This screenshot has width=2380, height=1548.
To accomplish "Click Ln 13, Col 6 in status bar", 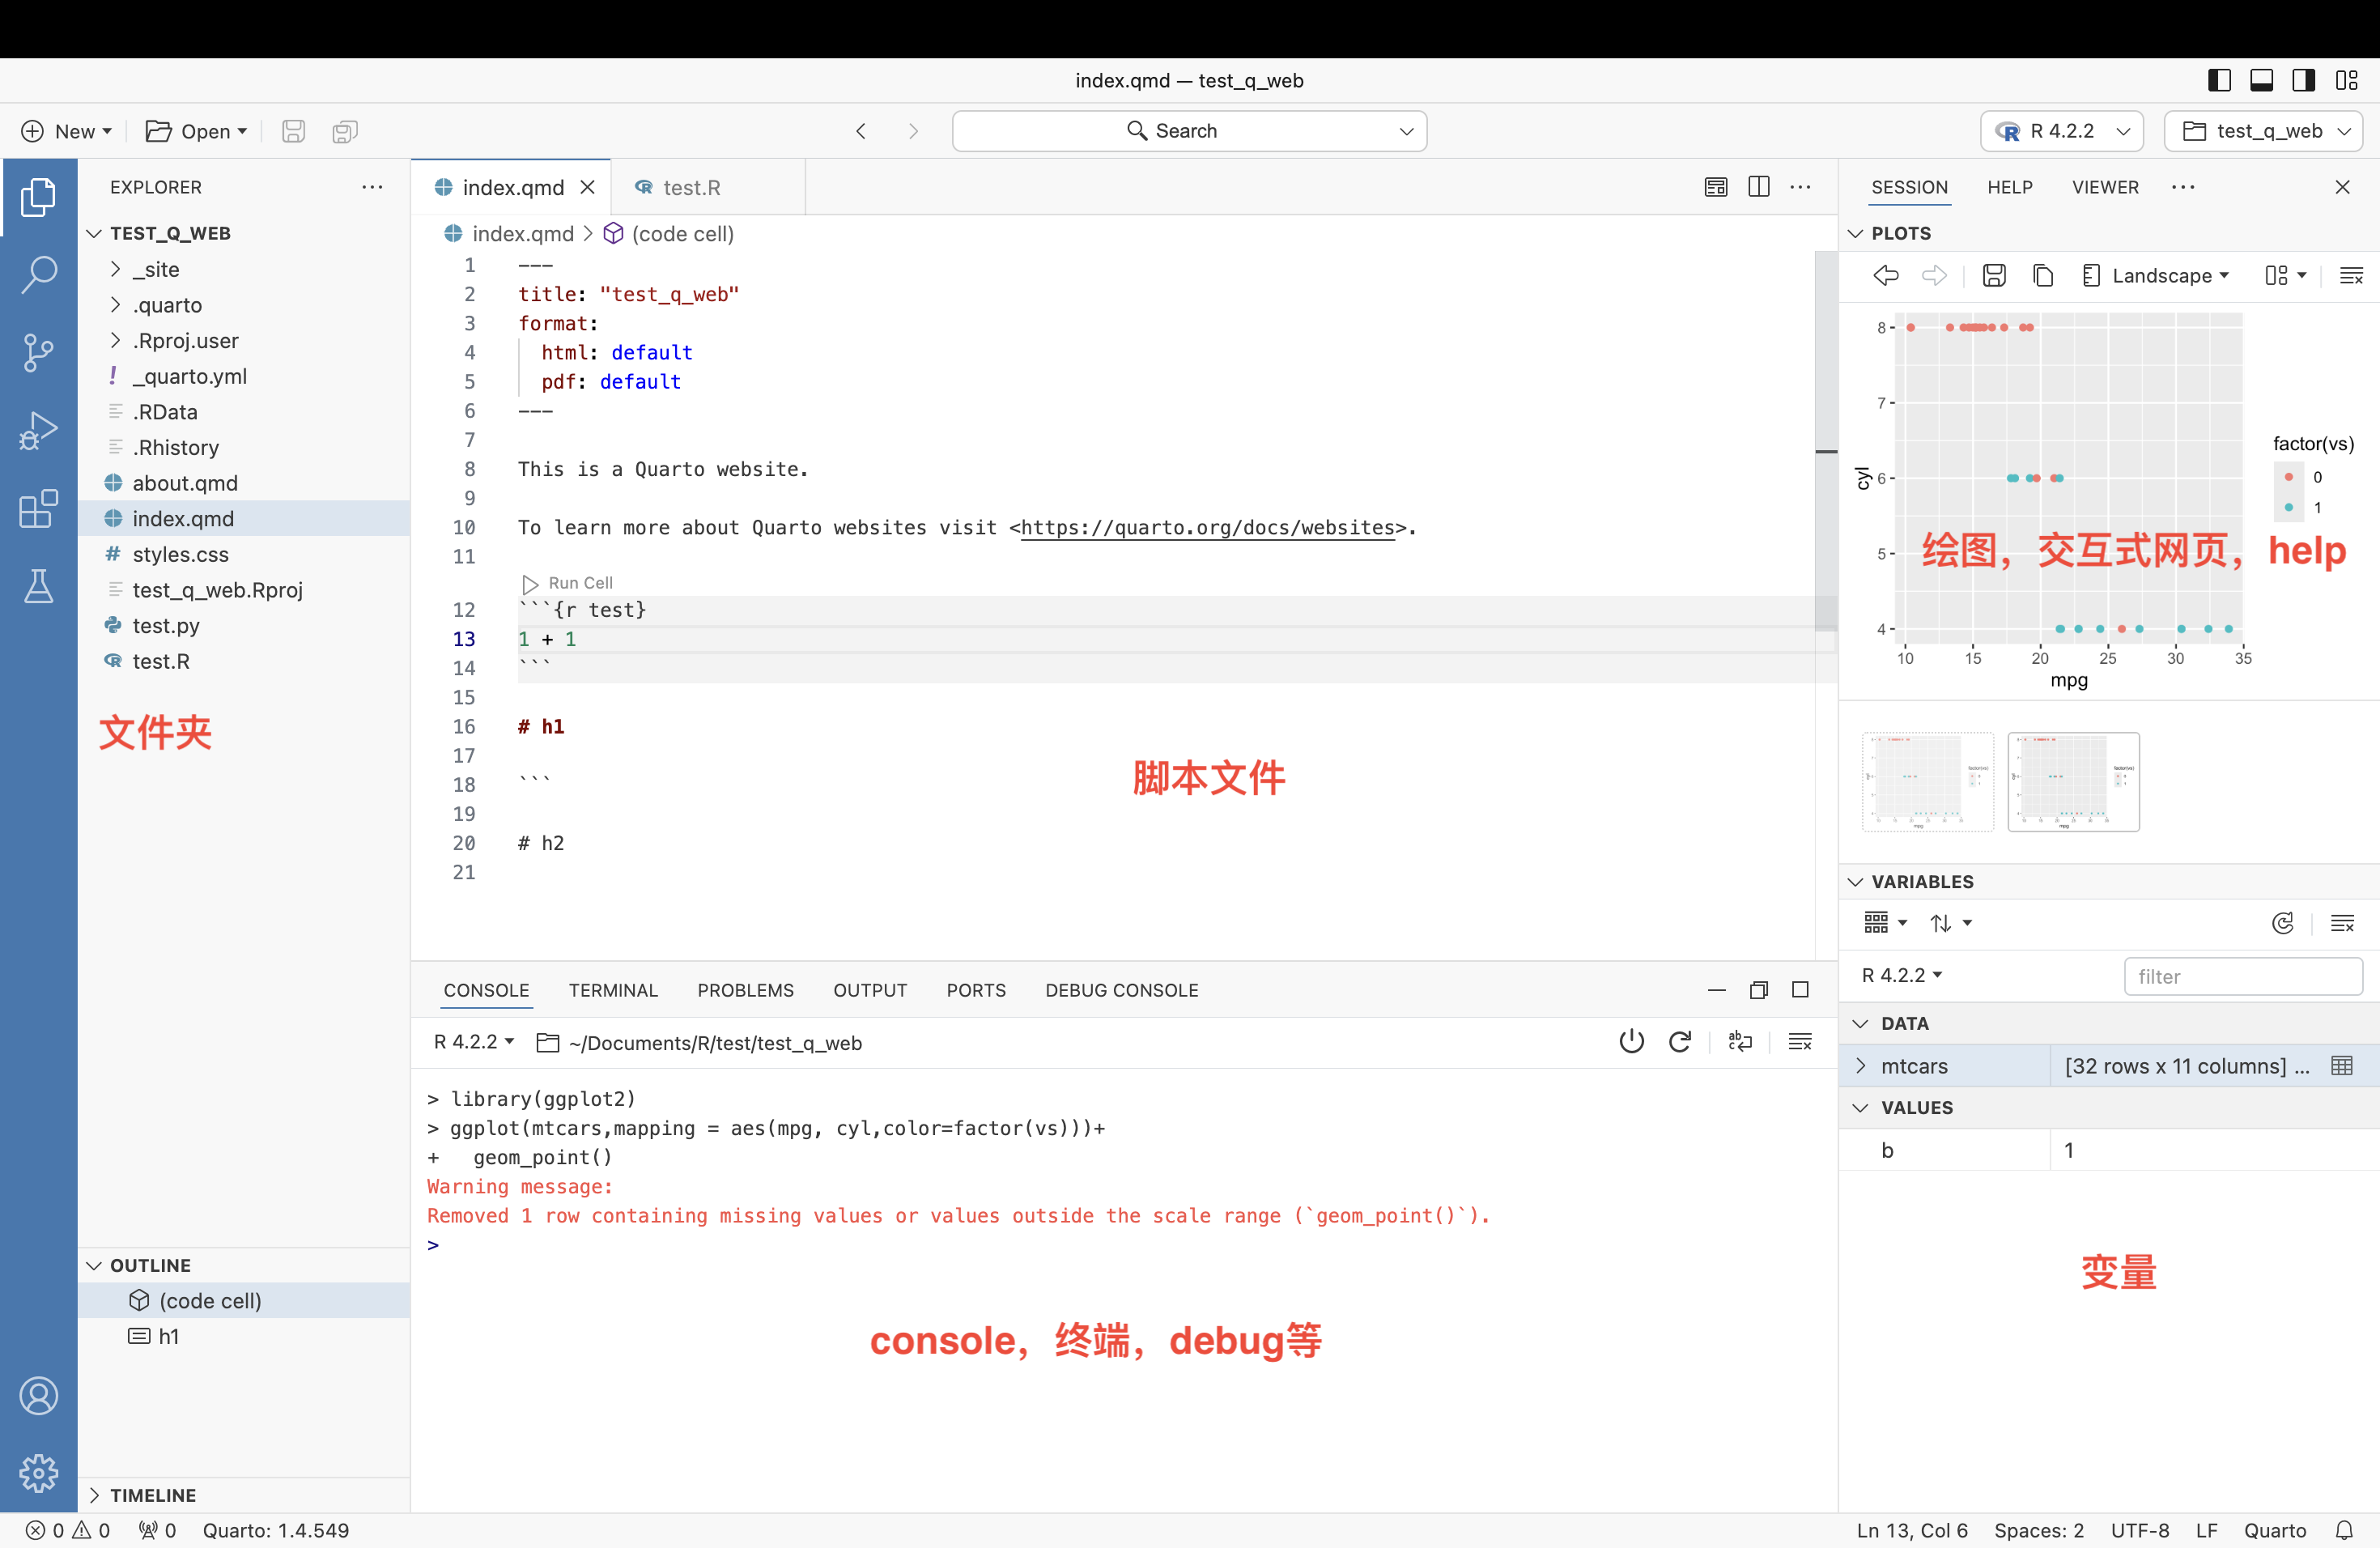I will click(1912, 1530).
